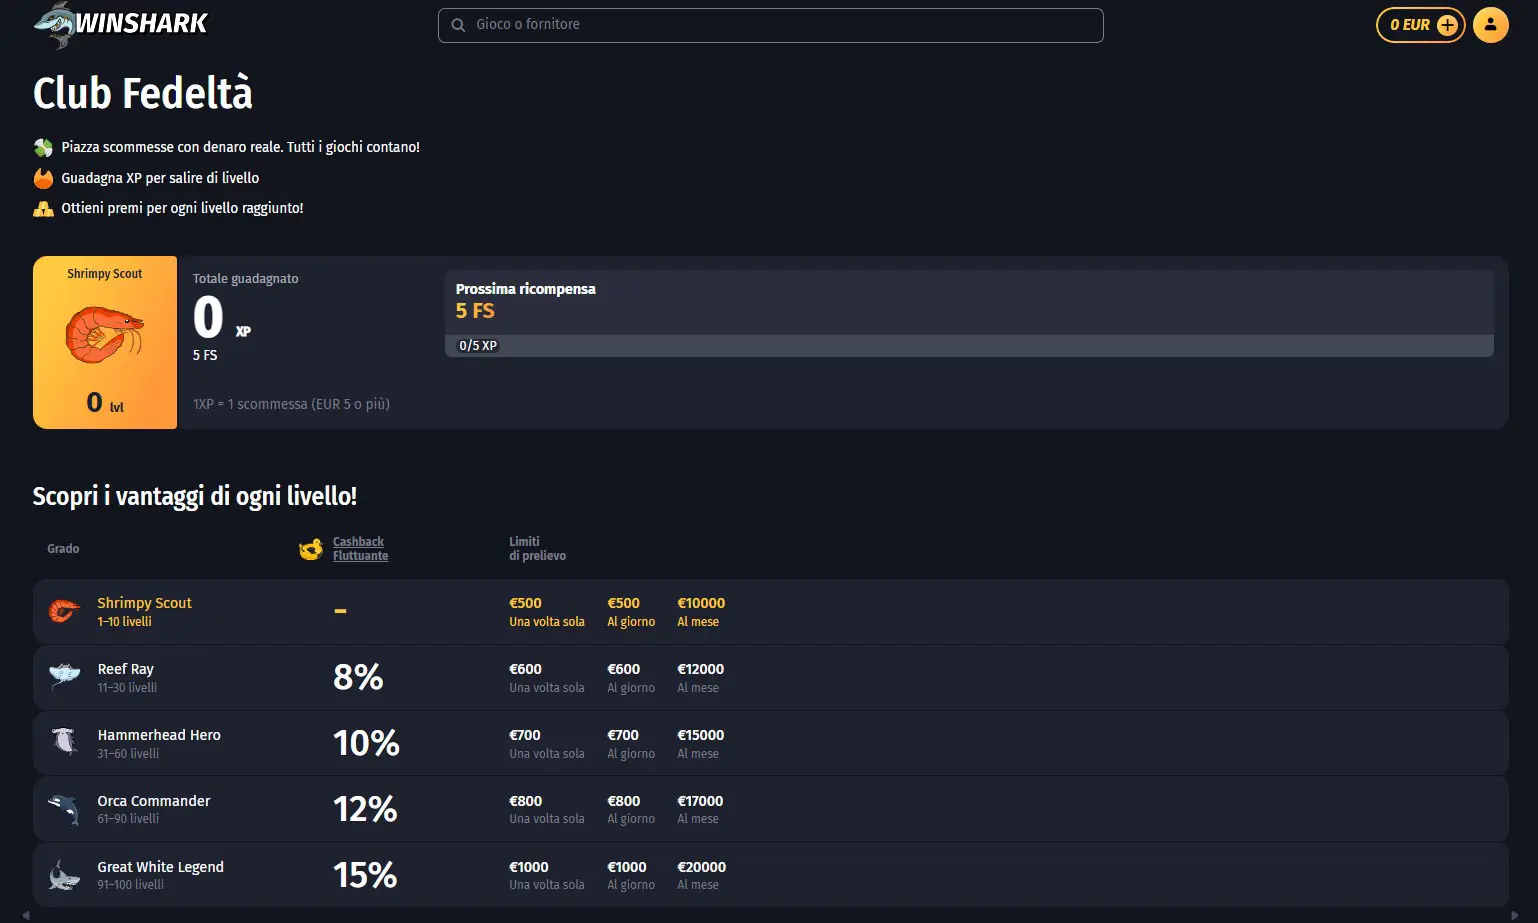Click the gold bars icon beside Ottieni premi
Viewport: 1538px width, 923px height.
point(43,209)
